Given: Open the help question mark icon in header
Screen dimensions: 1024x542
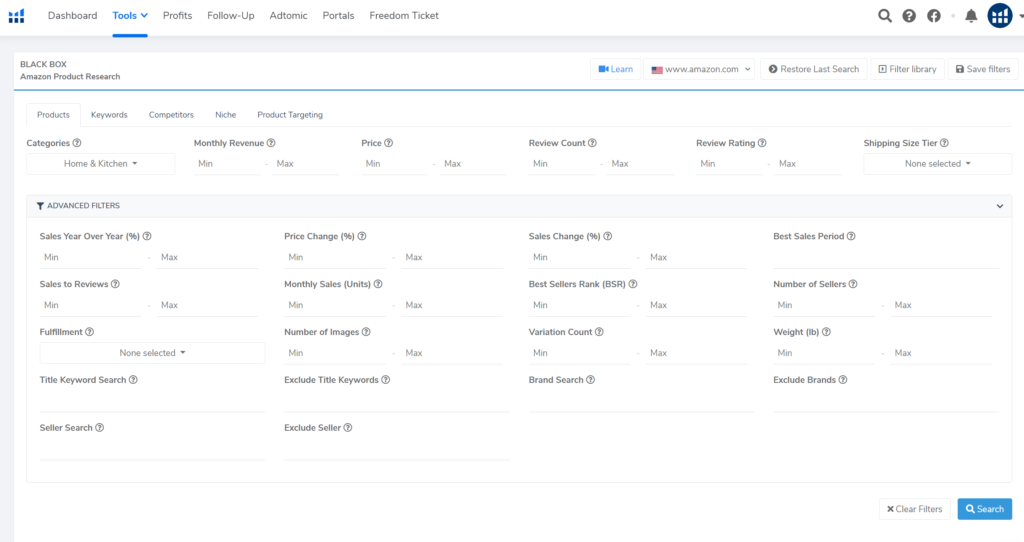Looking at the screenshot, I should 909,16.
